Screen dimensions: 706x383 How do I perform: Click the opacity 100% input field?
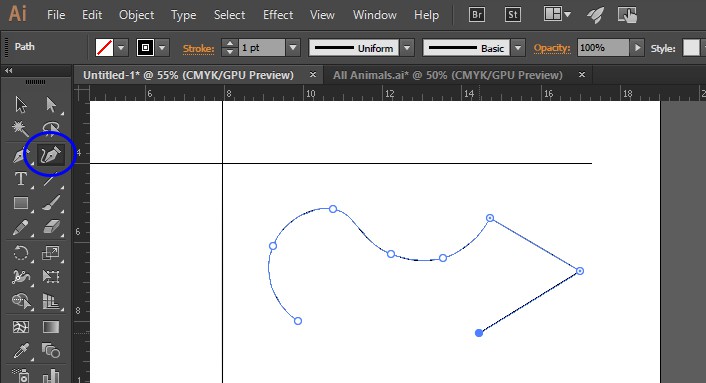click(x=603, y=48)
